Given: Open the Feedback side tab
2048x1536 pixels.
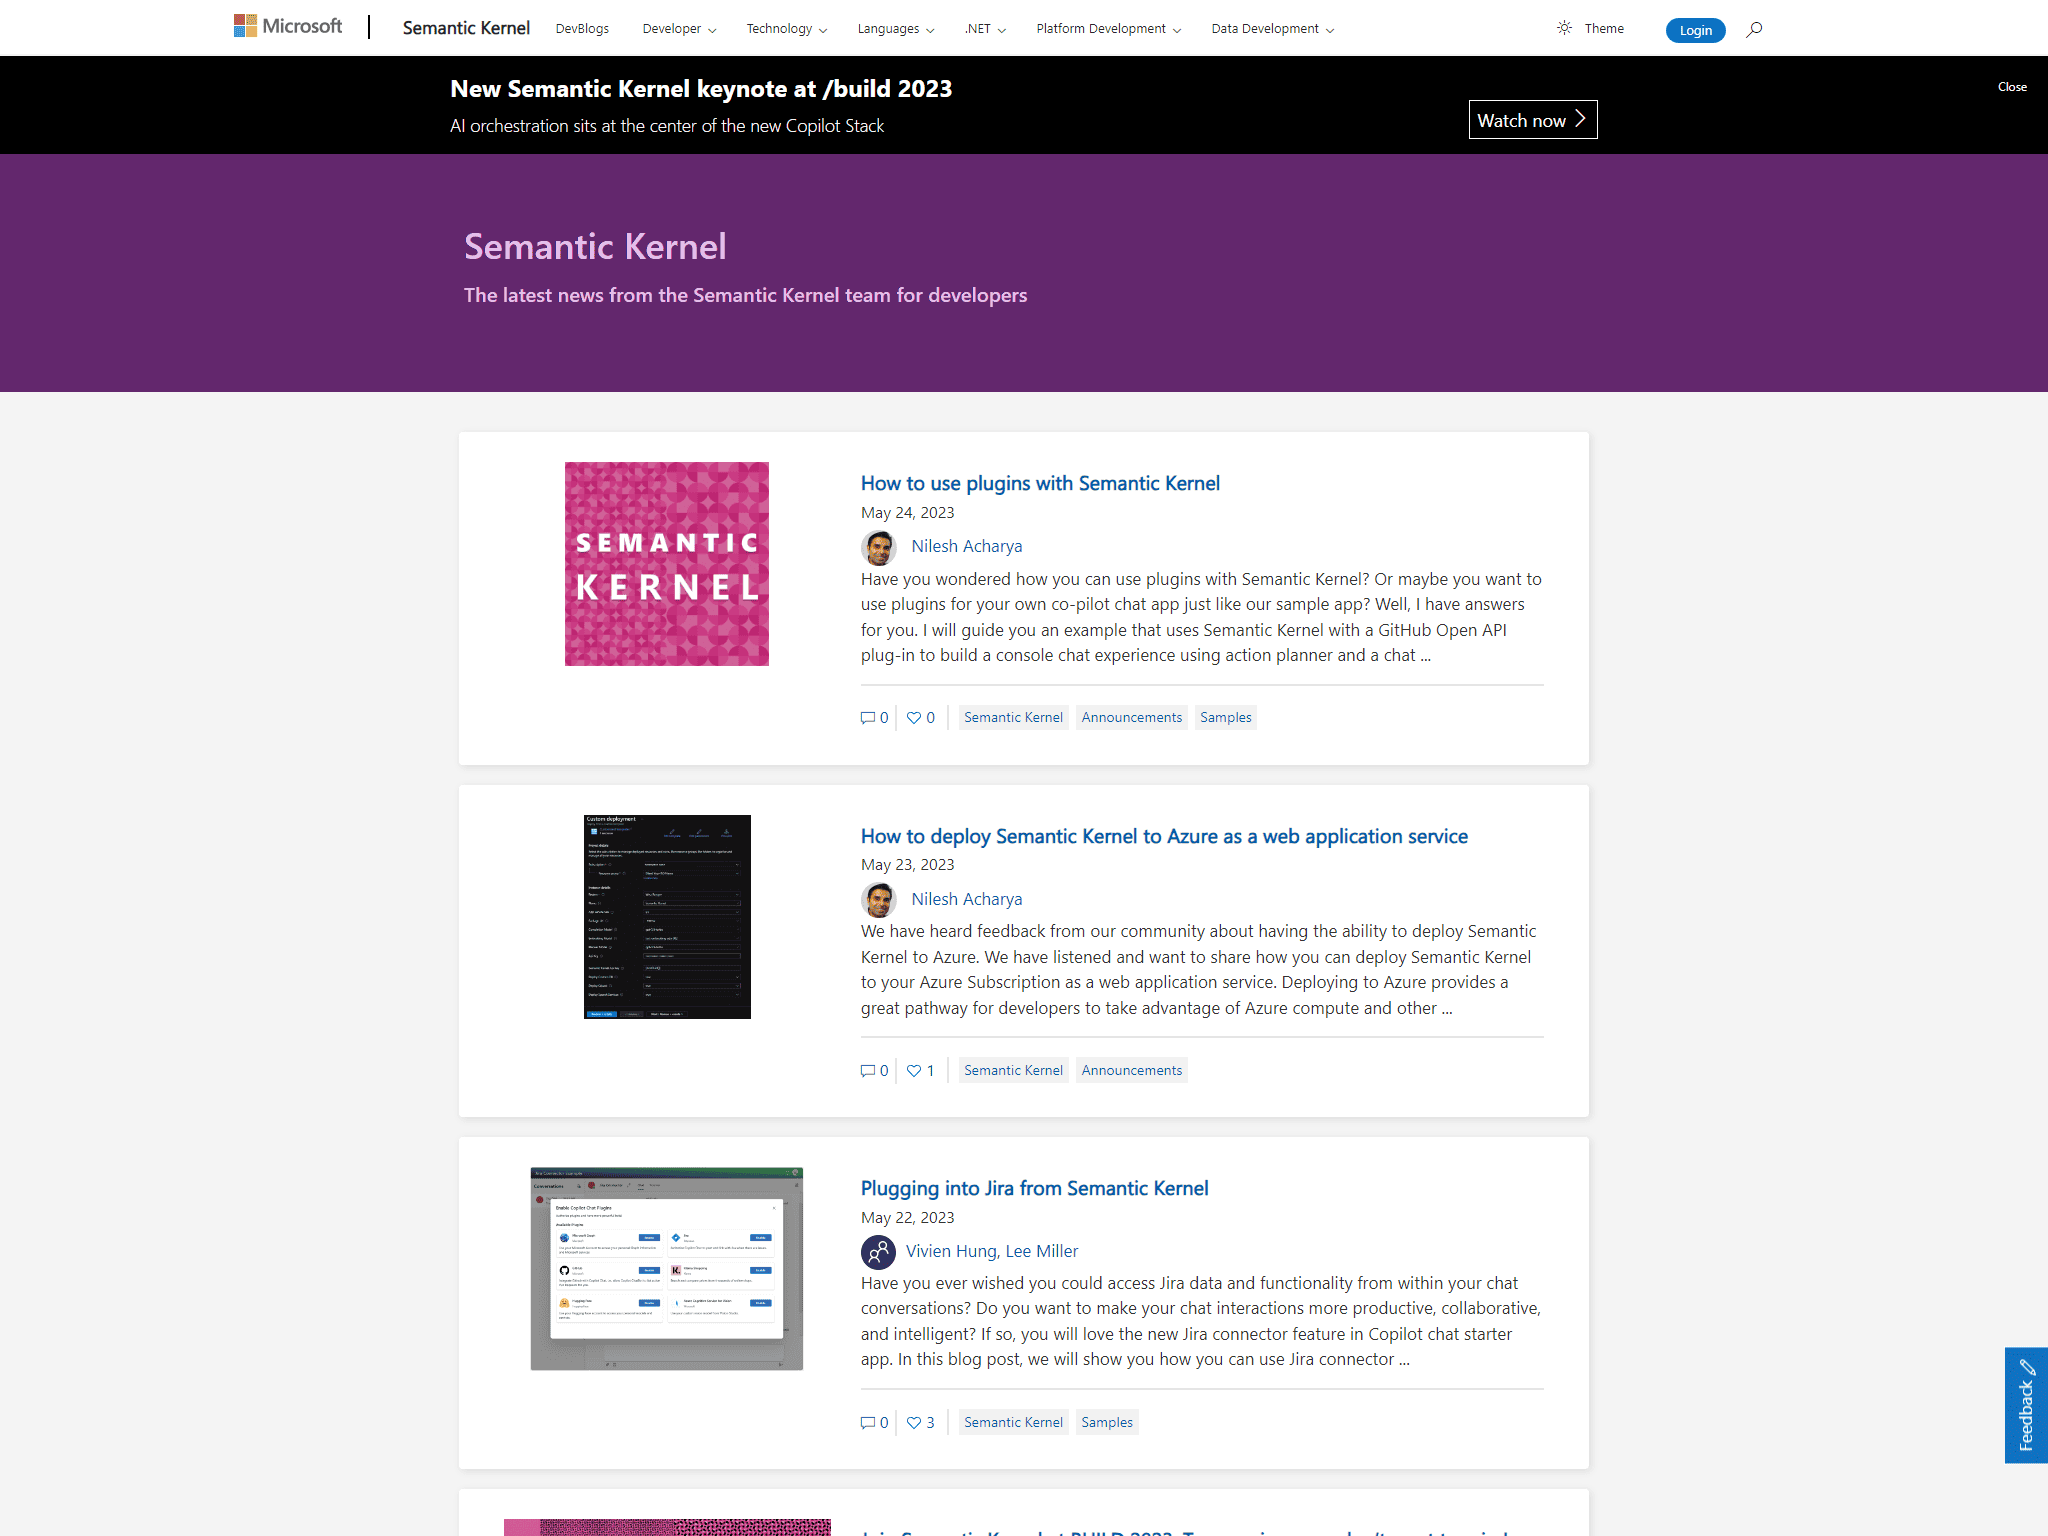Looking at the screenshot, I should tap(2026, 1405).
